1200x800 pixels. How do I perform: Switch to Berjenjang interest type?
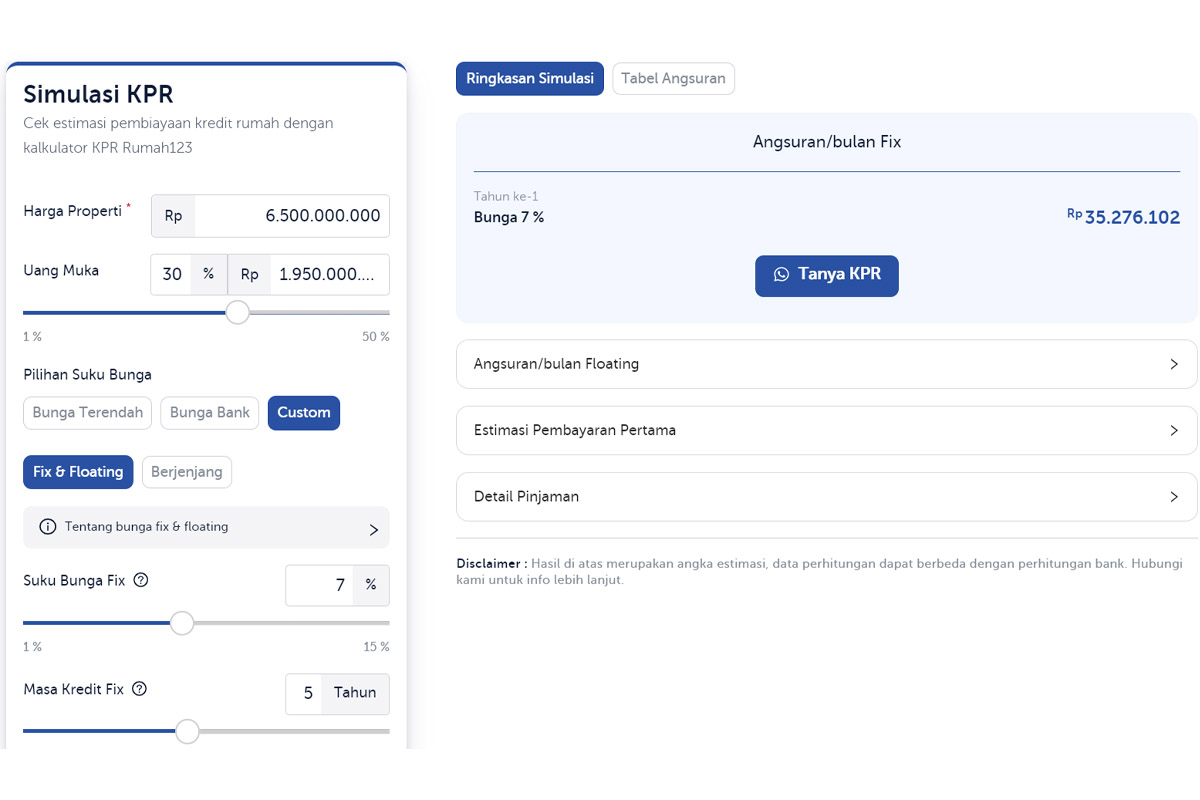tap(187, 472)
